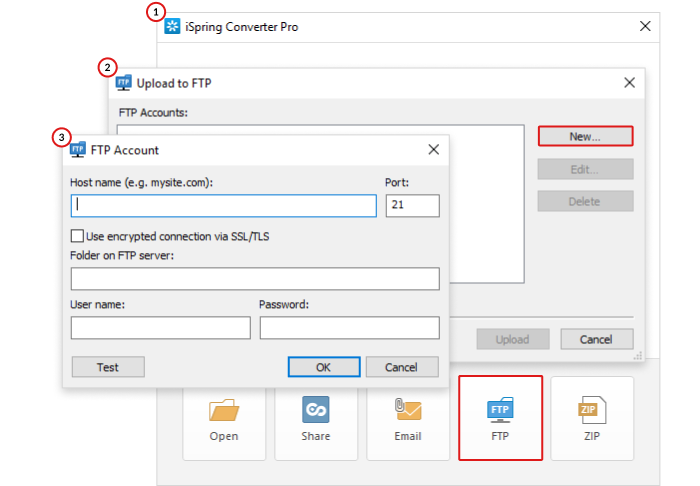Create a New FTP account
The image size is (700, 486).
click(585, 136)
